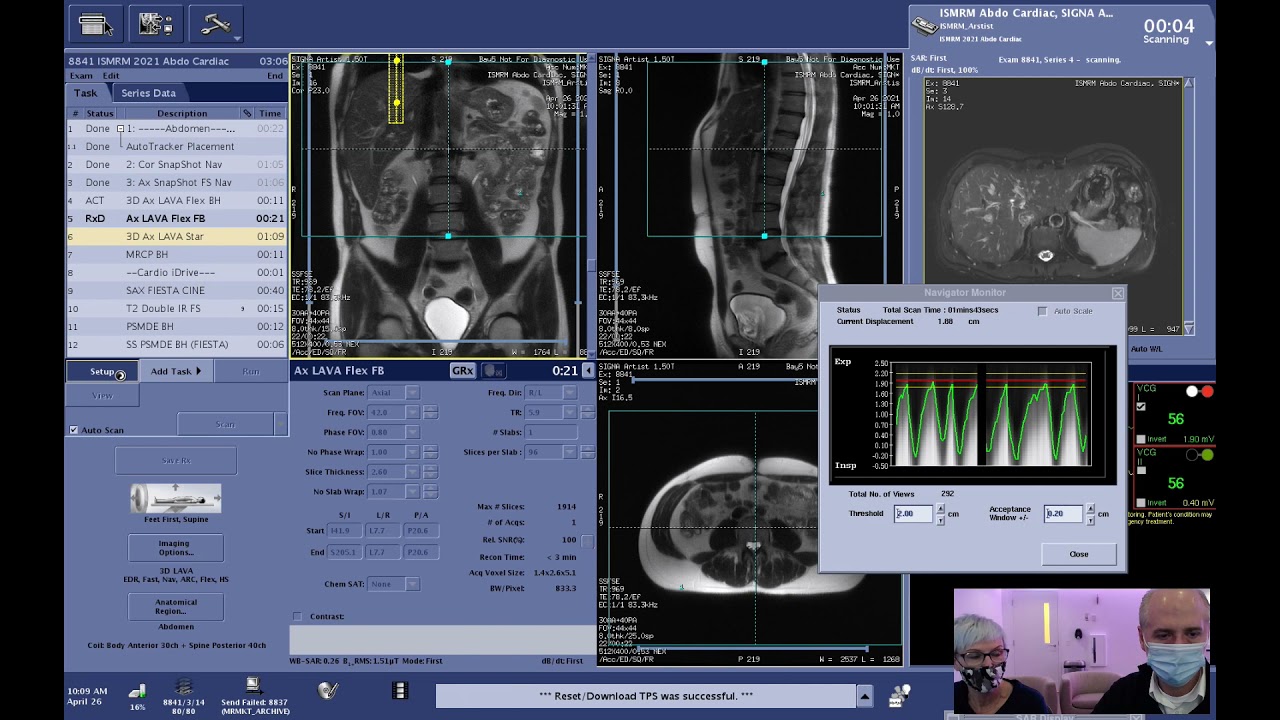The image size is (1280, 720).
Task: Select the MRCP BH task row
Action: click(176, 255)
